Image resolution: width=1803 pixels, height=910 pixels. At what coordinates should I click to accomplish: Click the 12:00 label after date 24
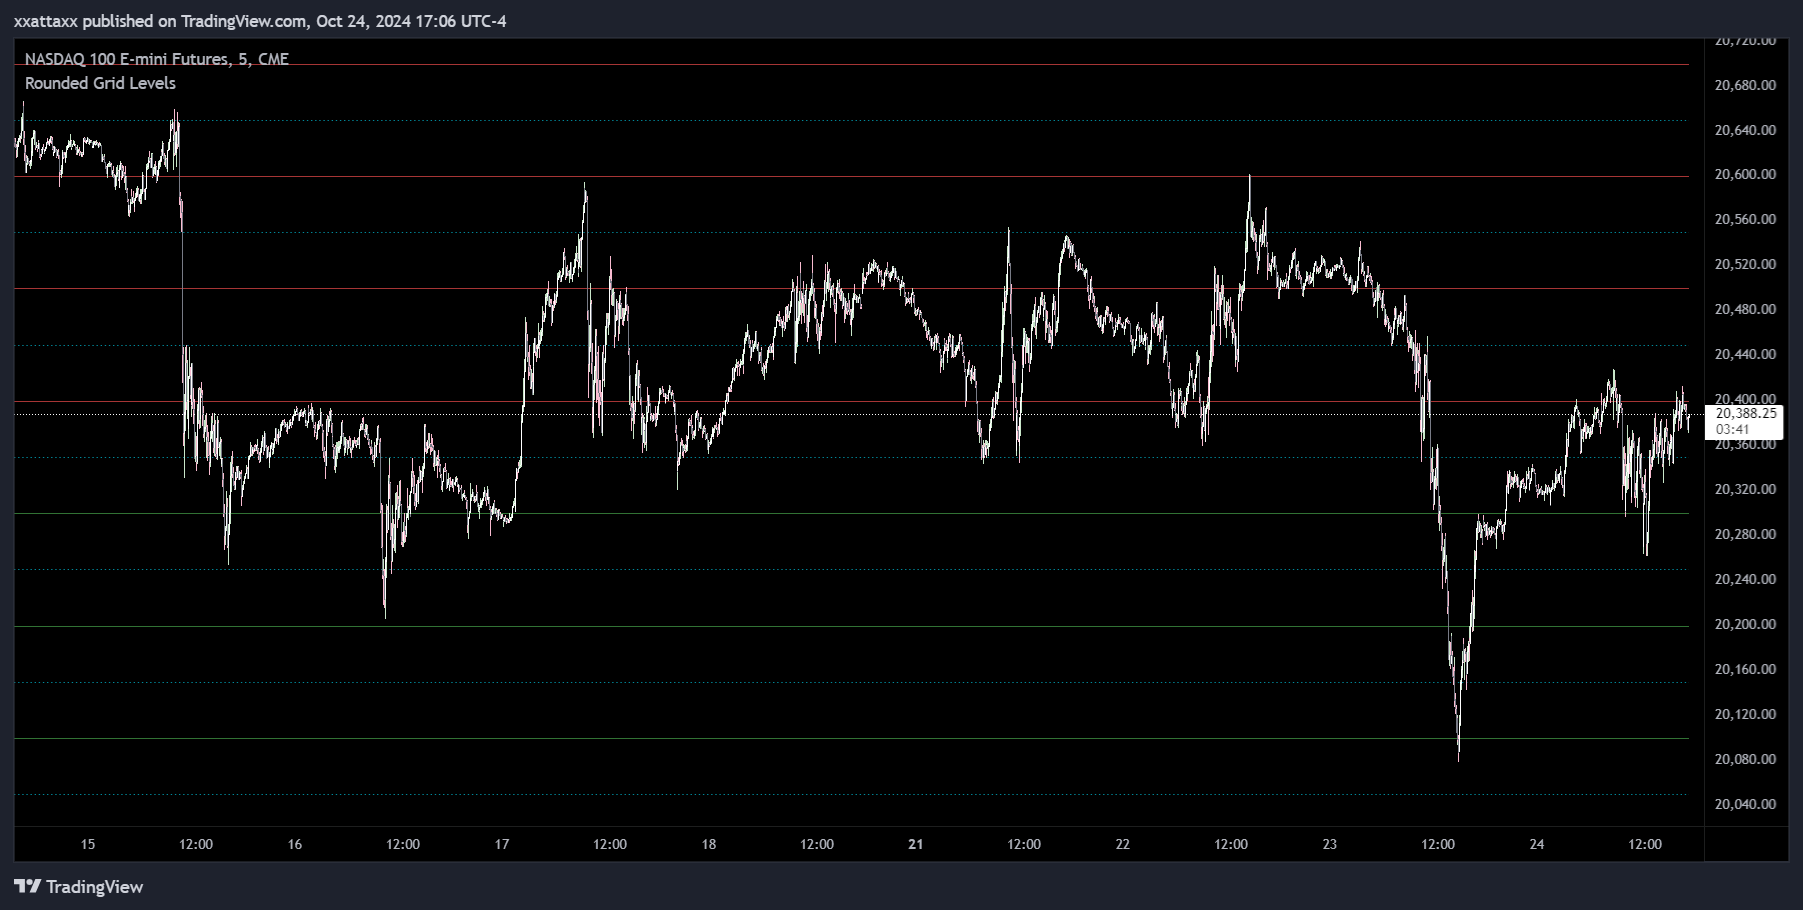point(1645,844)
